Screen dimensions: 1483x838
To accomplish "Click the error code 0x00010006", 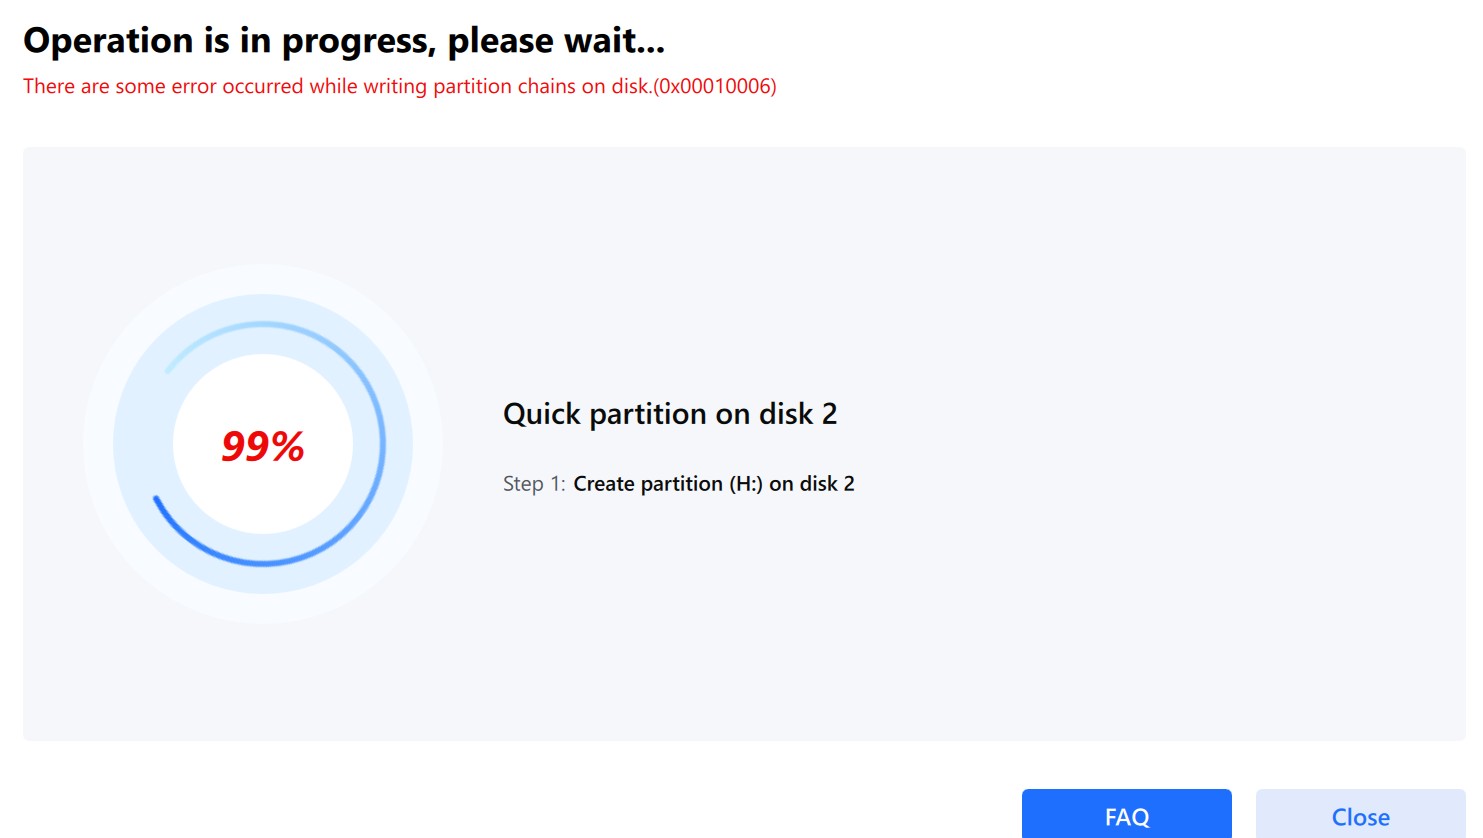I will tap(714, 86).
